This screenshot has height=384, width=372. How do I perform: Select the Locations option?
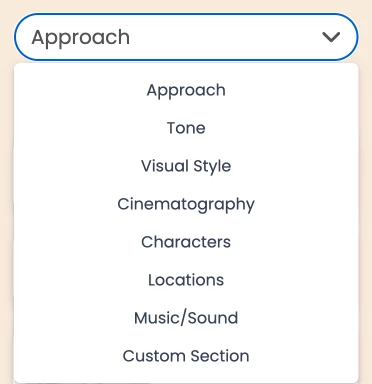pyautogui.click(x=186, y=280)
